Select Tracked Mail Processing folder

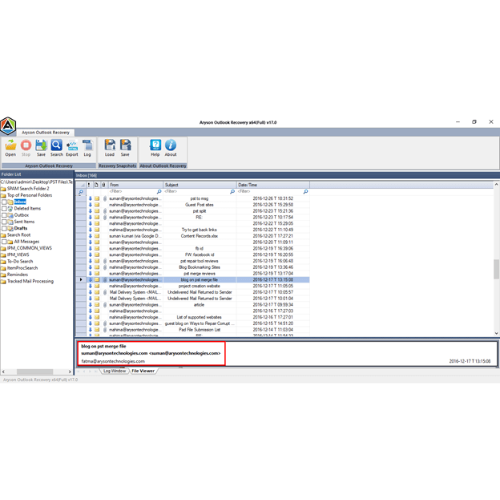coord(30,281)
